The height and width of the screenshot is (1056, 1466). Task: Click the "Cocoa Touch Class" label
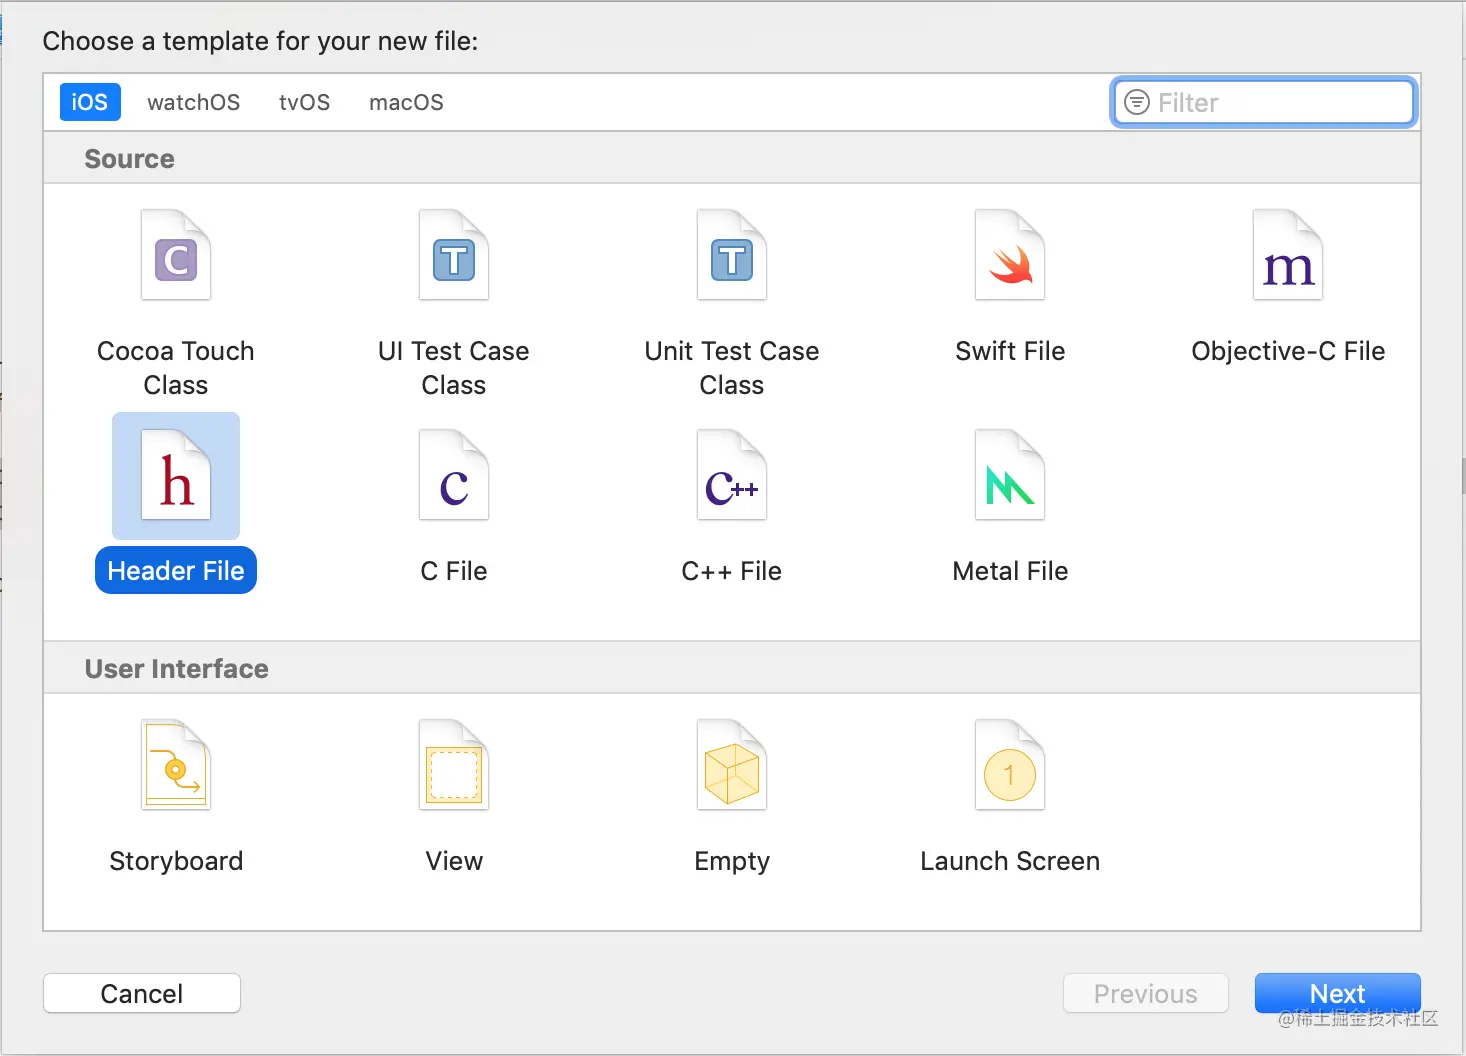point(176,368)
